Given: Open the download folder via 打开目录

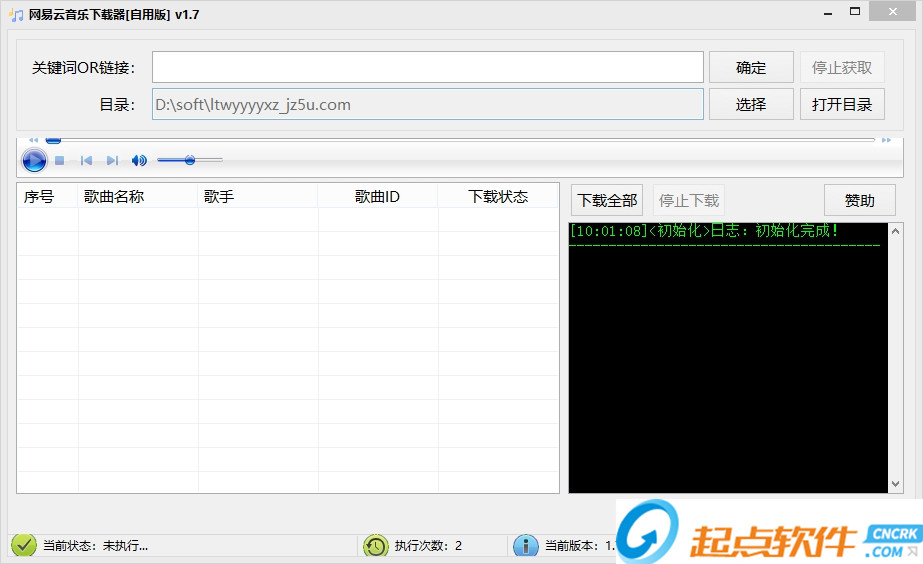Looking at the screenshot, I should [842, 104].
